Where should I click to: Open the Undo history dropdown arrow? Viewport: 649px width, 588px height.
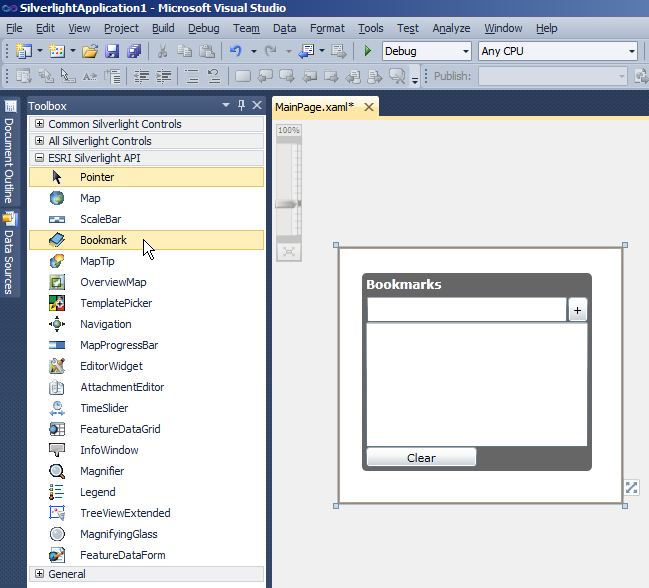[254, 52]
